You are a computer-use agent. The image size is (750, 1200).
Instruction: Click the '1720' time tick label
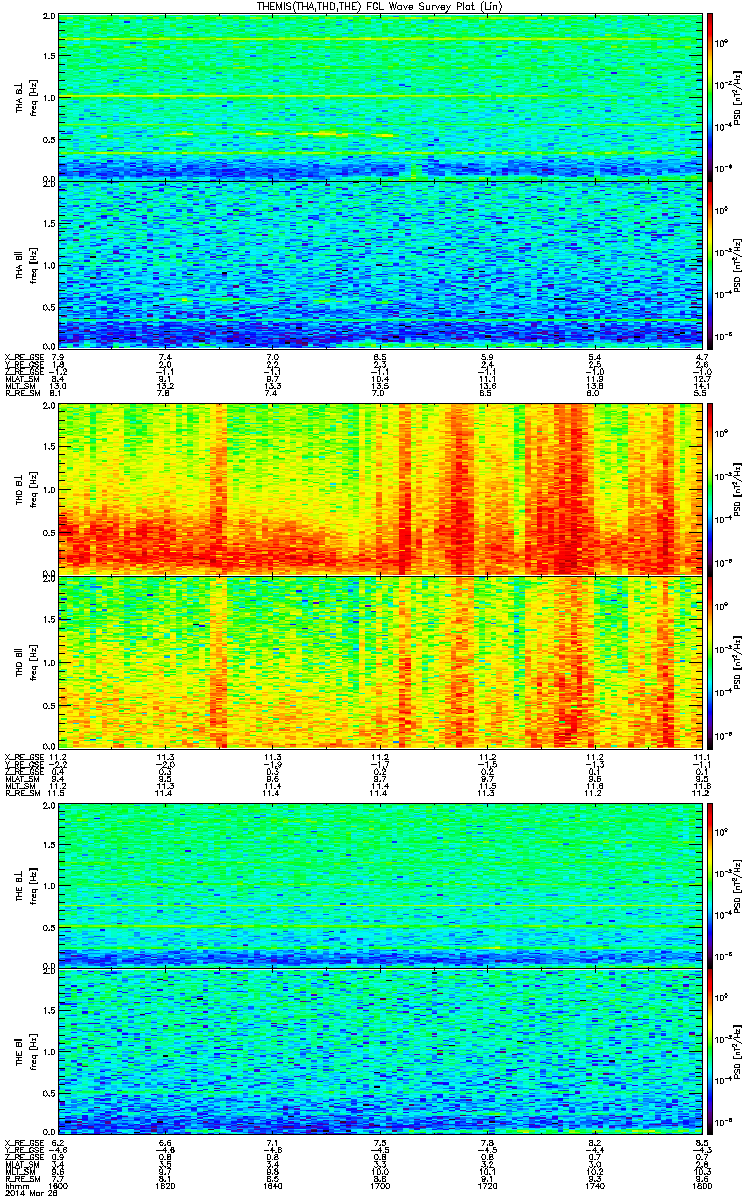pos(487,1186)
